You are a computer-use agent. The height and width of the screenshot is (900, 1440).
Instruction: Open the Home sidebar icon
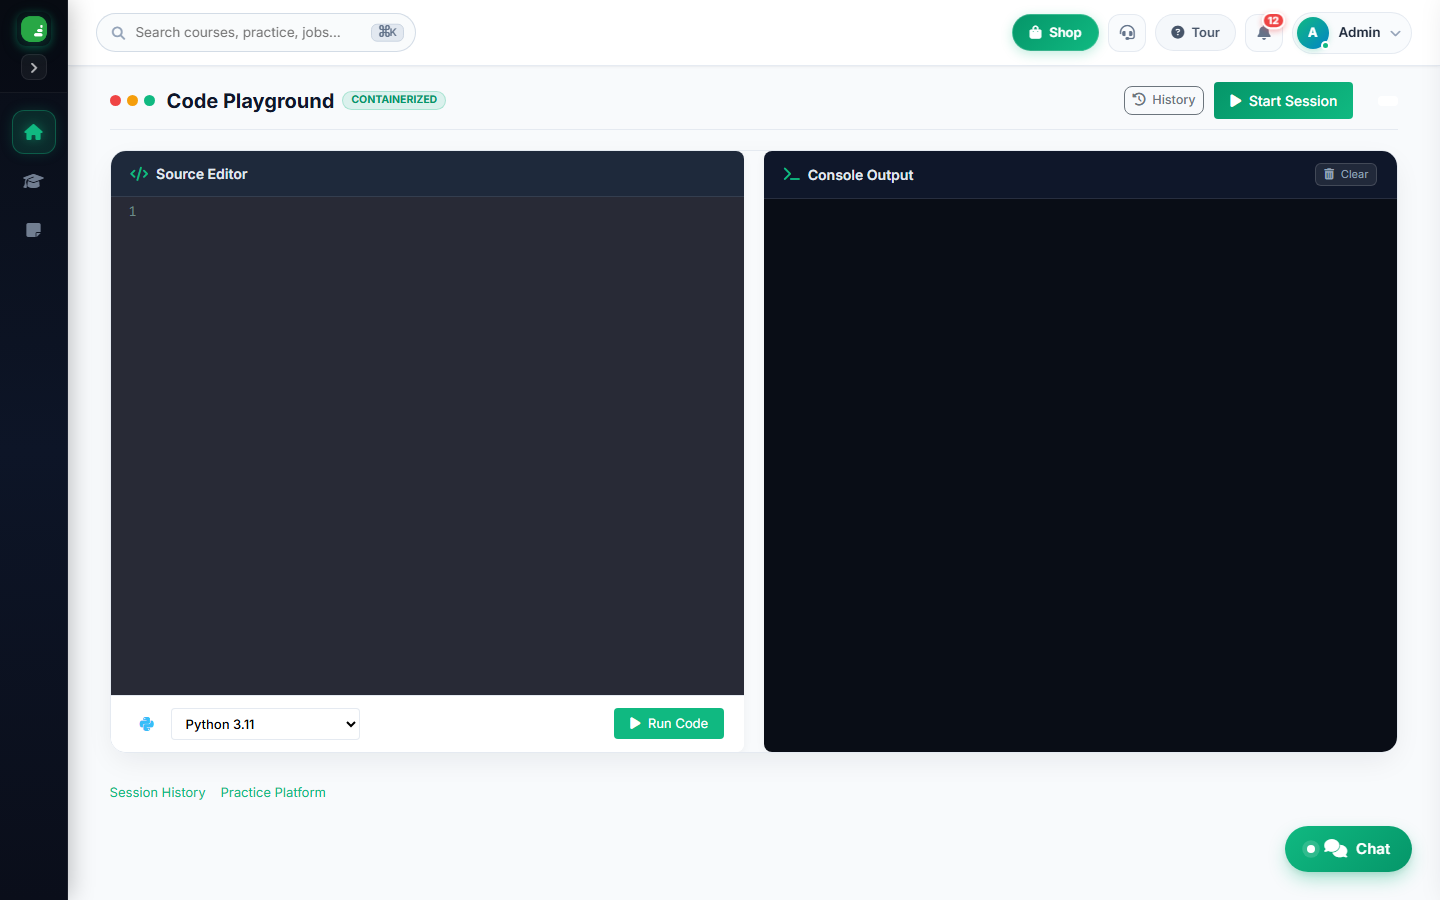(x=34, y=132)
